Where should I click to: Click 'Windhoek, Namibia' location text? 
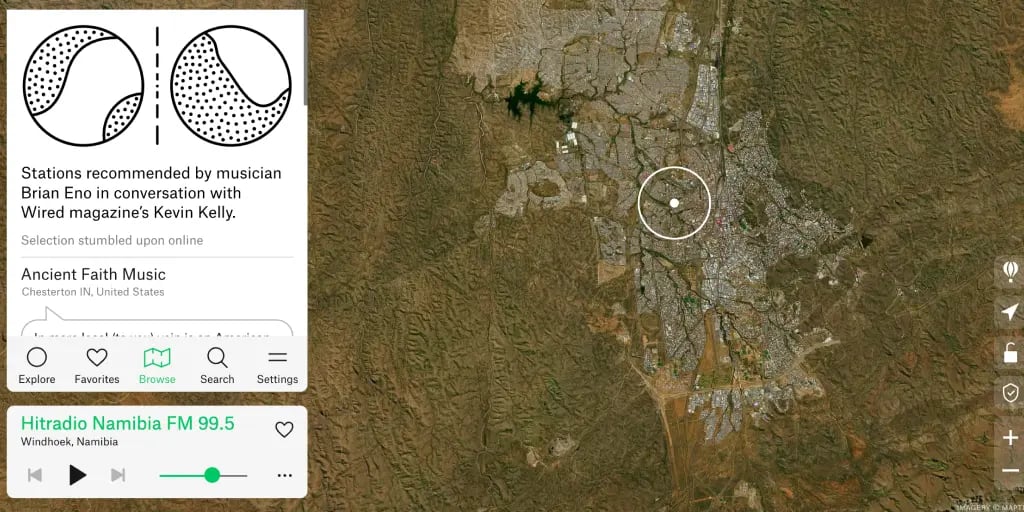click(x=69, y=442)
